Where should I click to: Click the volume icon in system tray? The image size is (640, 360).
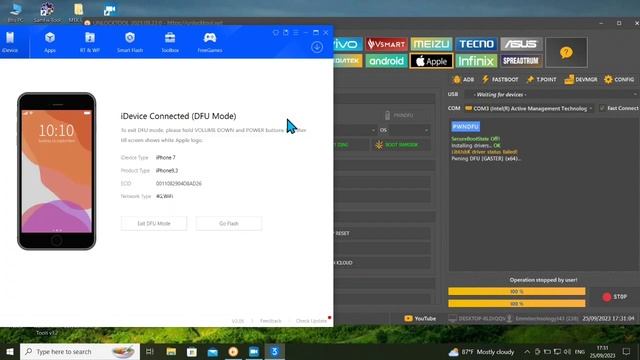pyautogui.click(x=567, y=351)
